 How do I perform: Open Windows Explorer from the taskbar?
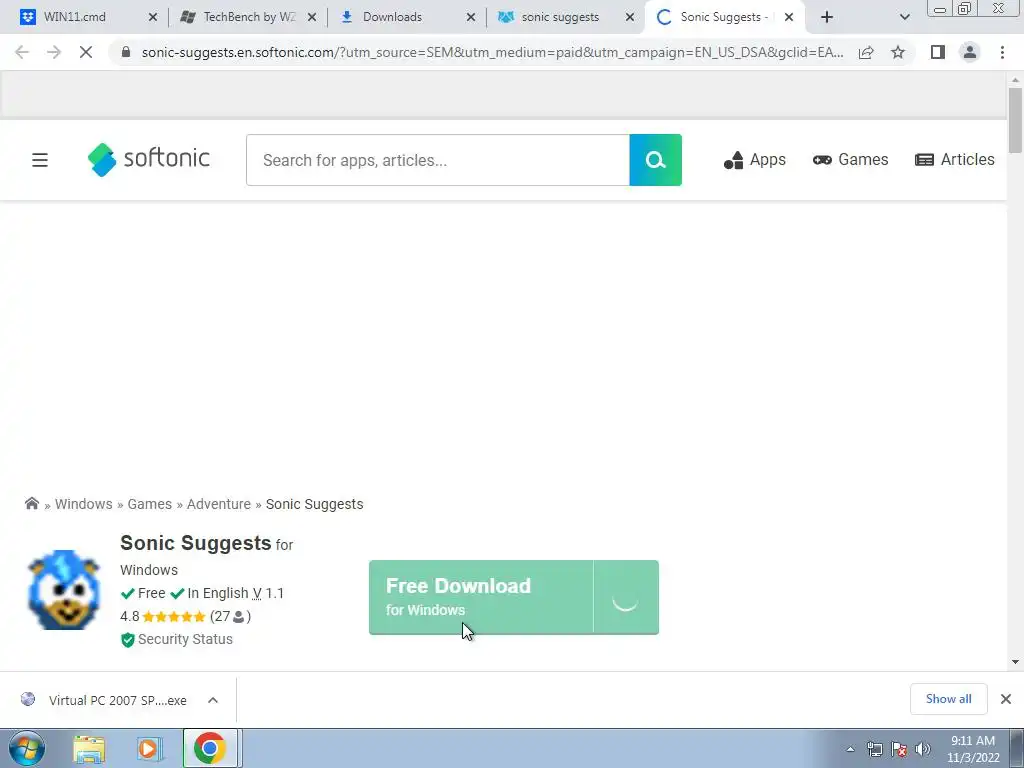(89, 748)
